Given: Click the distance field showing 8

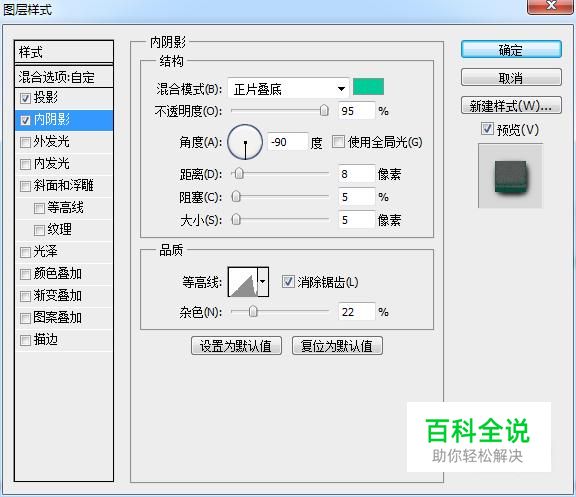Looking at the screenshot, I should [356, 174].
